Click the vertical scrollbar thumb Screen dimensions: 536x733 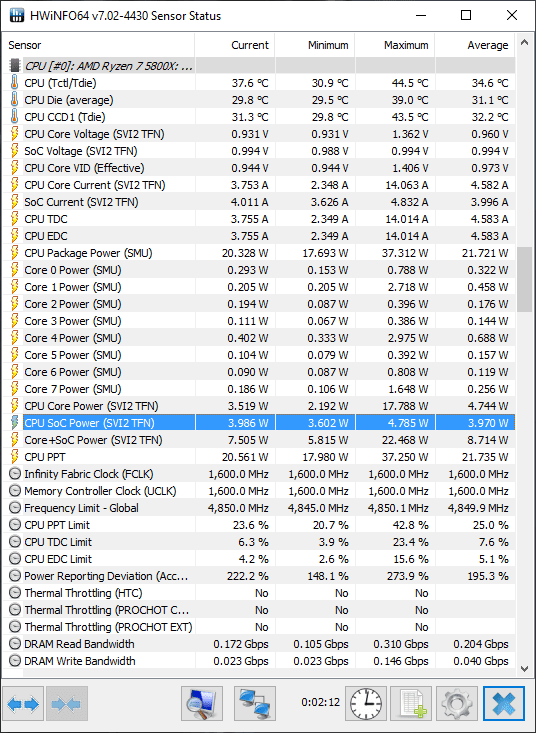coord(525,280)
